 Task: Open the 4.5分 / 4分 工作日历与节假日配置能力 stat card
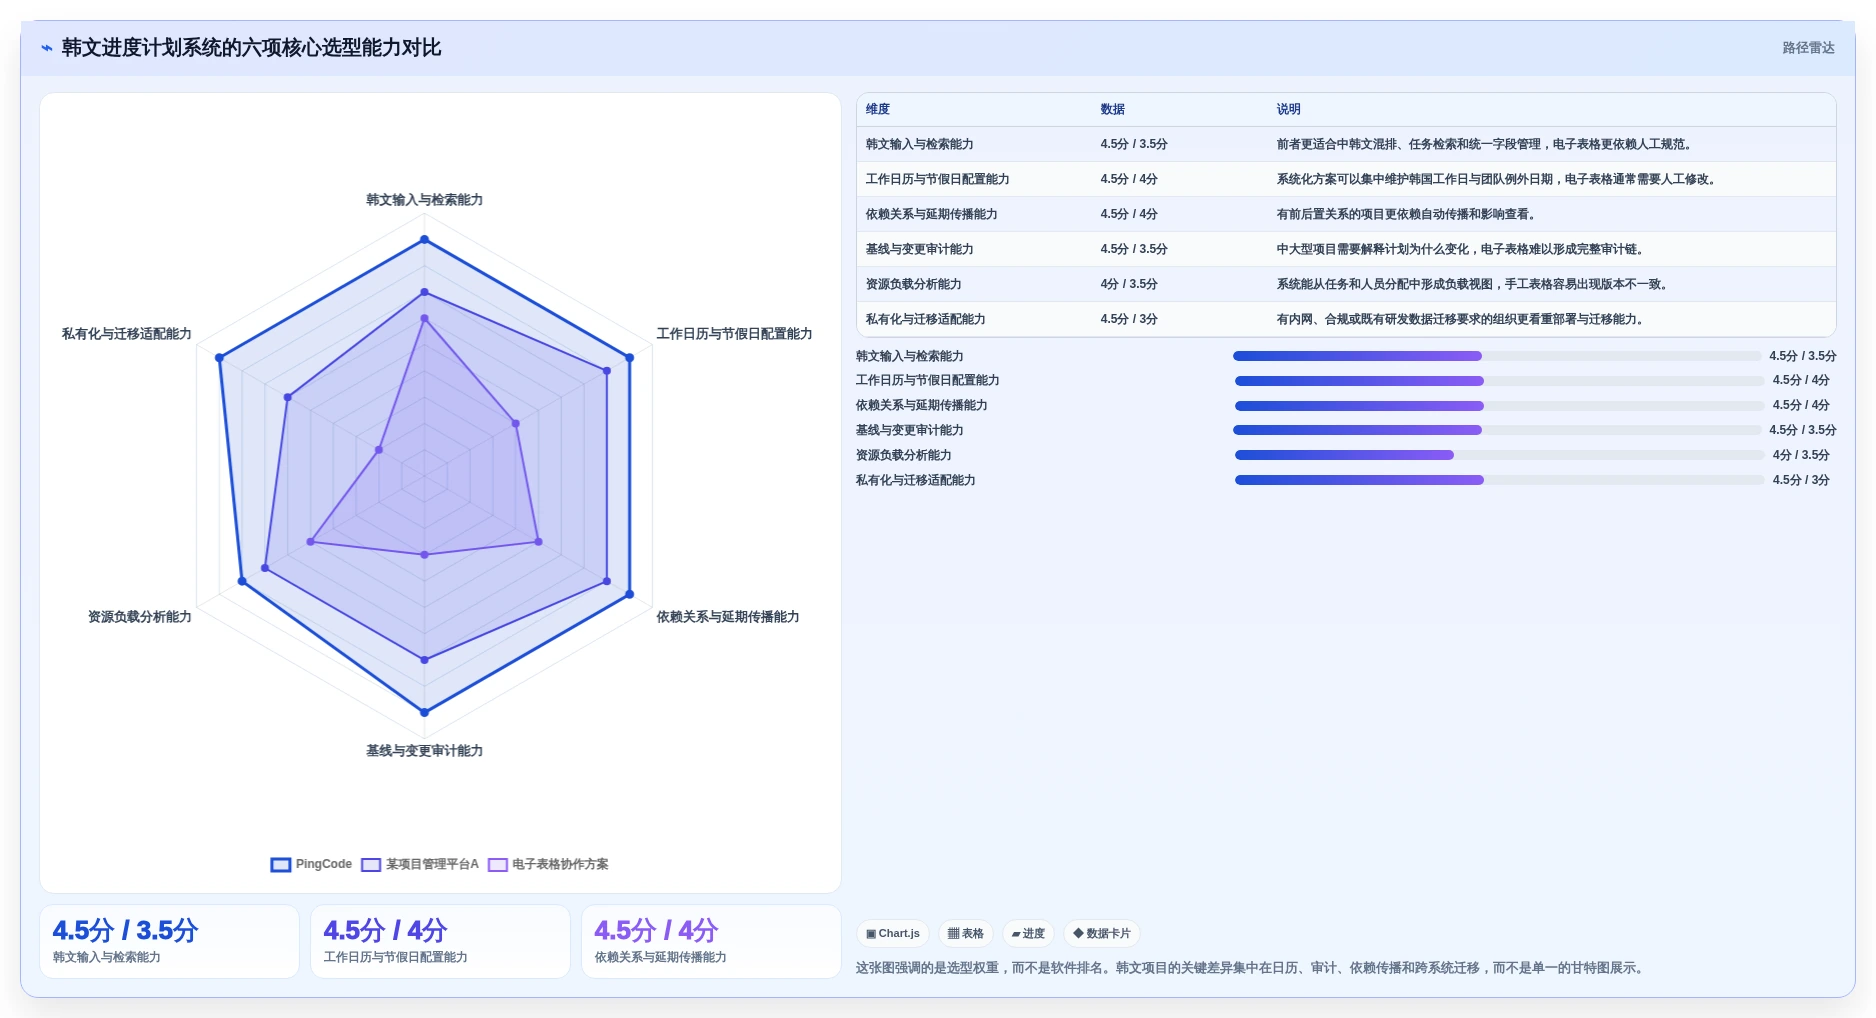tap(440, 941)
